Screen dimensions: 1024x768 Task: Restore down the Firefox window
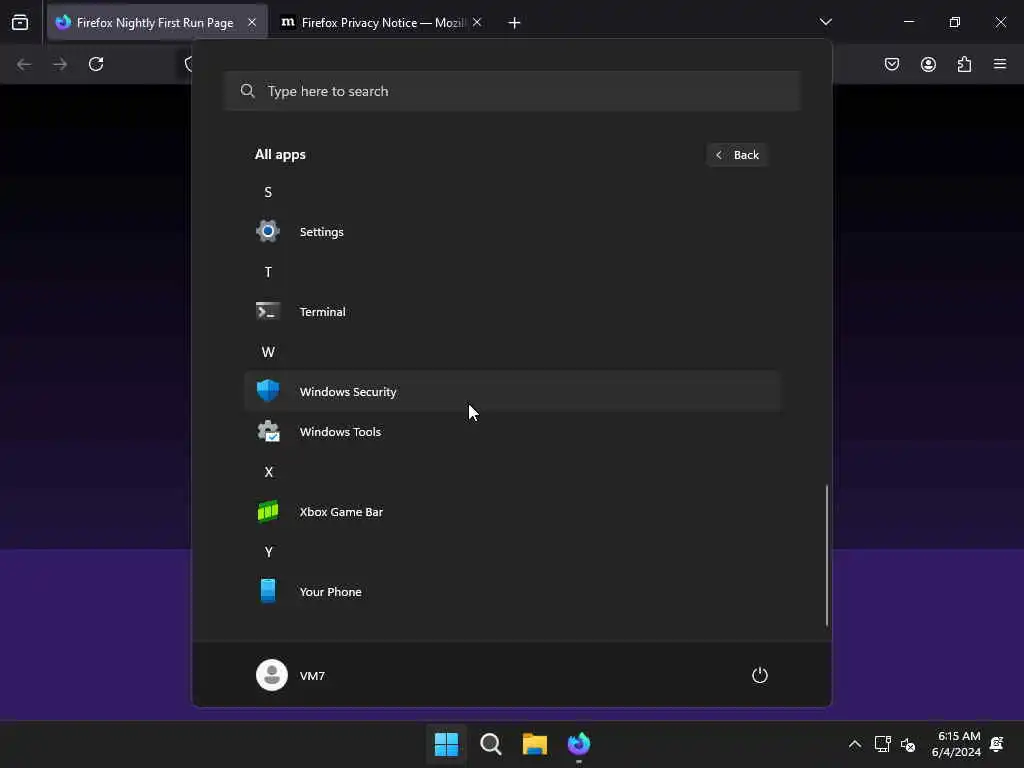[x=955, y=22]
